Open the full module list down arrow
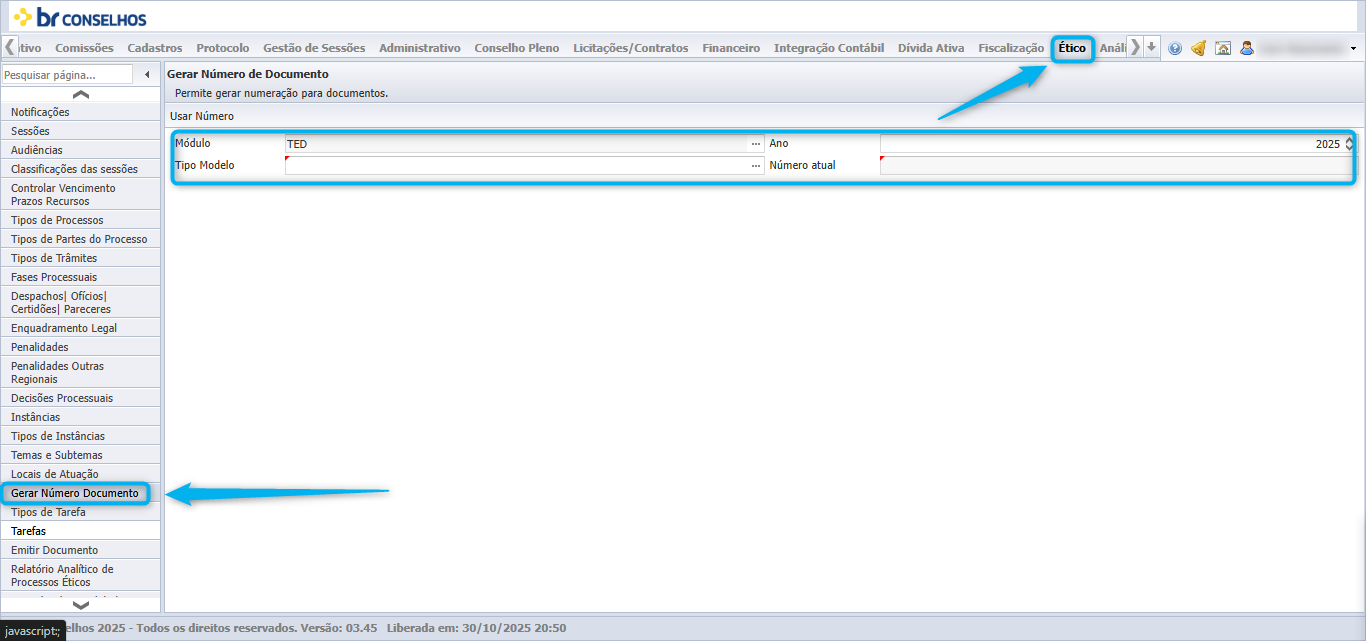This screenshot has width=1366, height=641. point(1151,47)
